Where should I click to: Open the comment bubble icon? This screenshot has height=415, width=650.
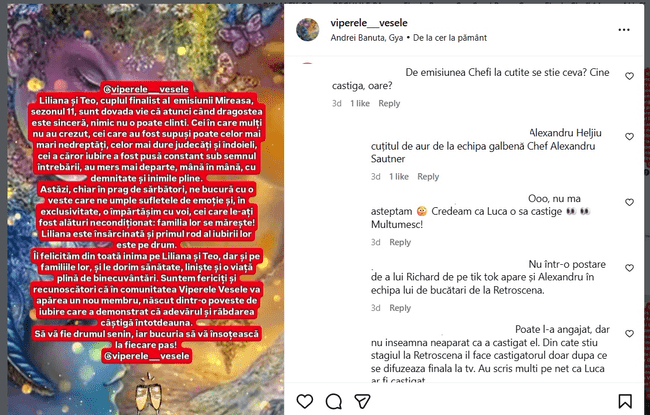click(334, 401)
